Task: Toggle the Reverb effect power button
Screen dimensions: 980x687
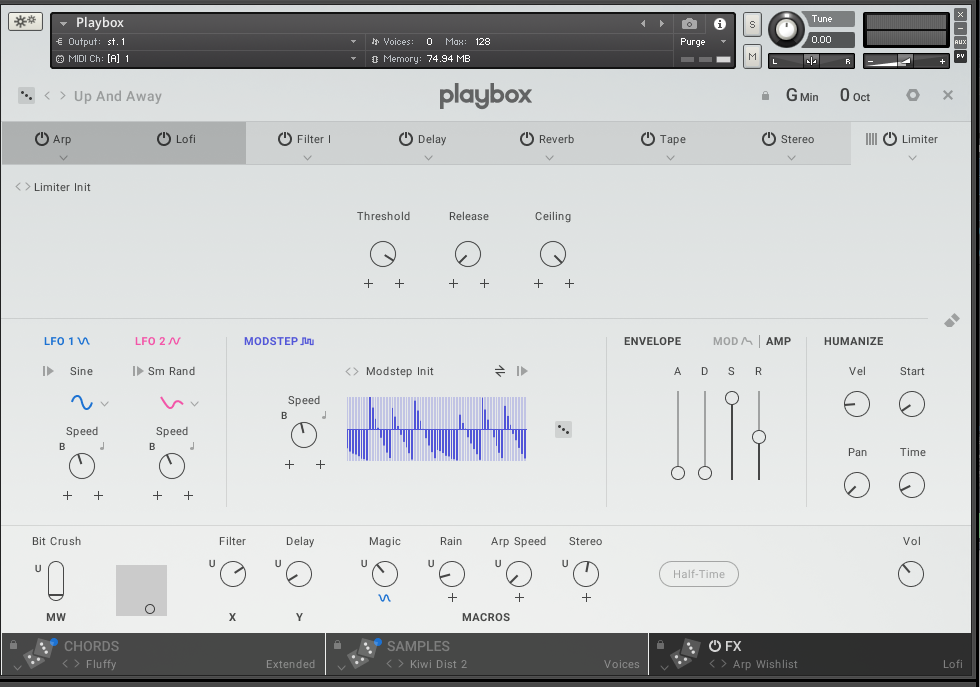Action: pos(527,139)
